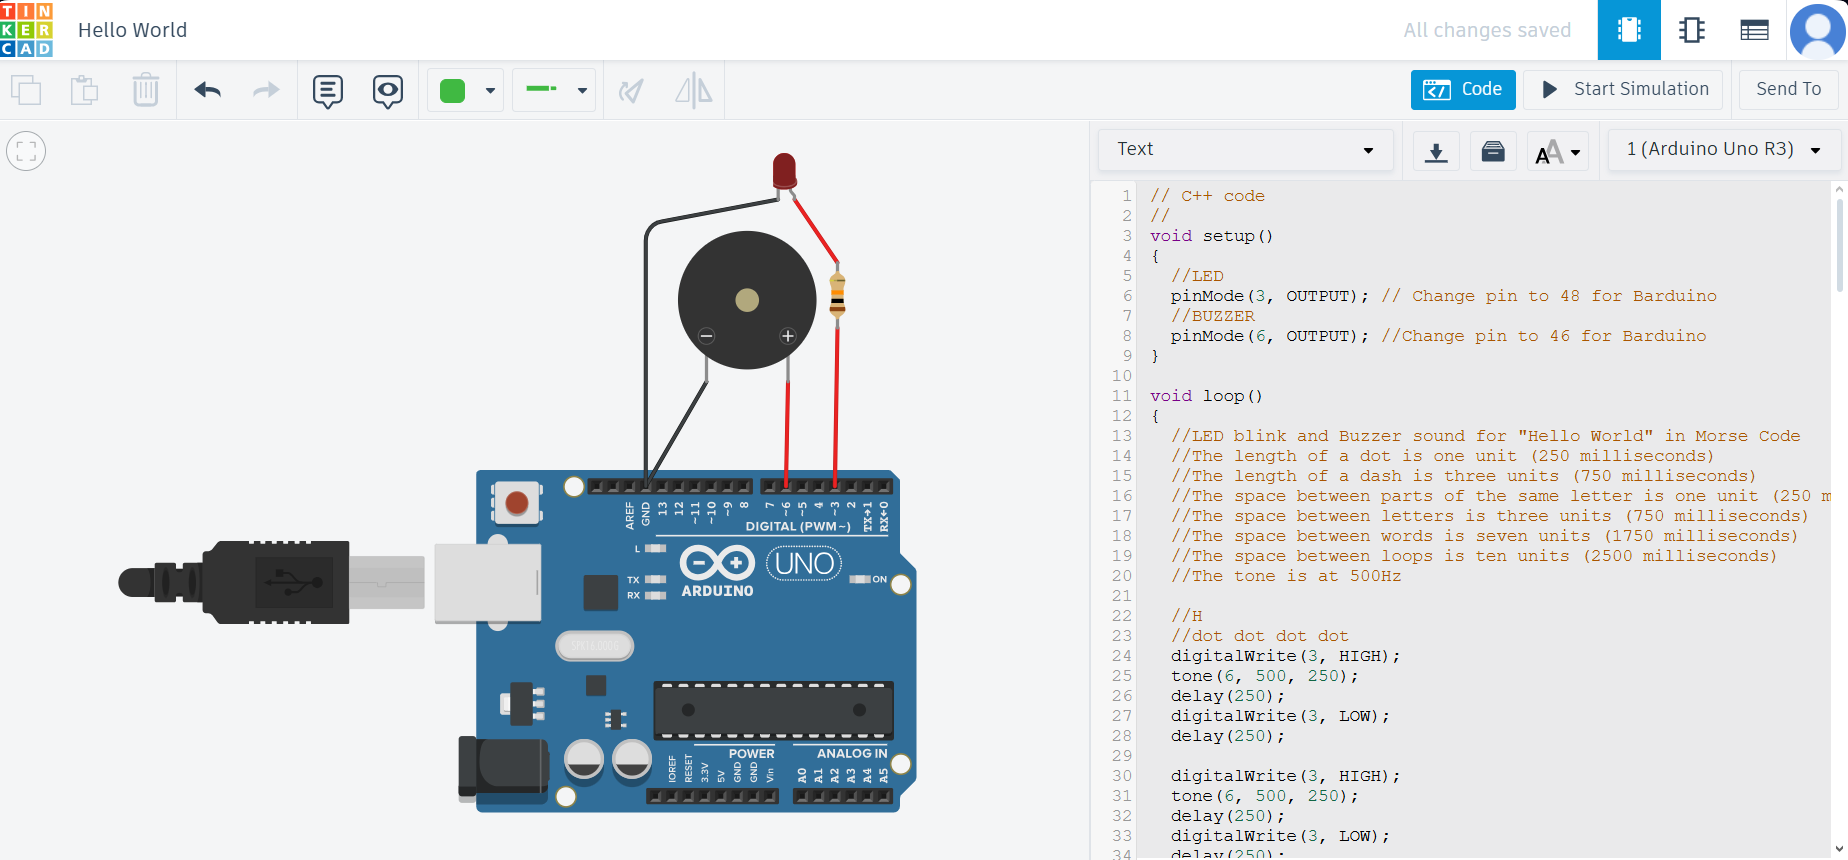Click the All changes saved status
Screen dimensions: 1848x860
point(1487,30)
